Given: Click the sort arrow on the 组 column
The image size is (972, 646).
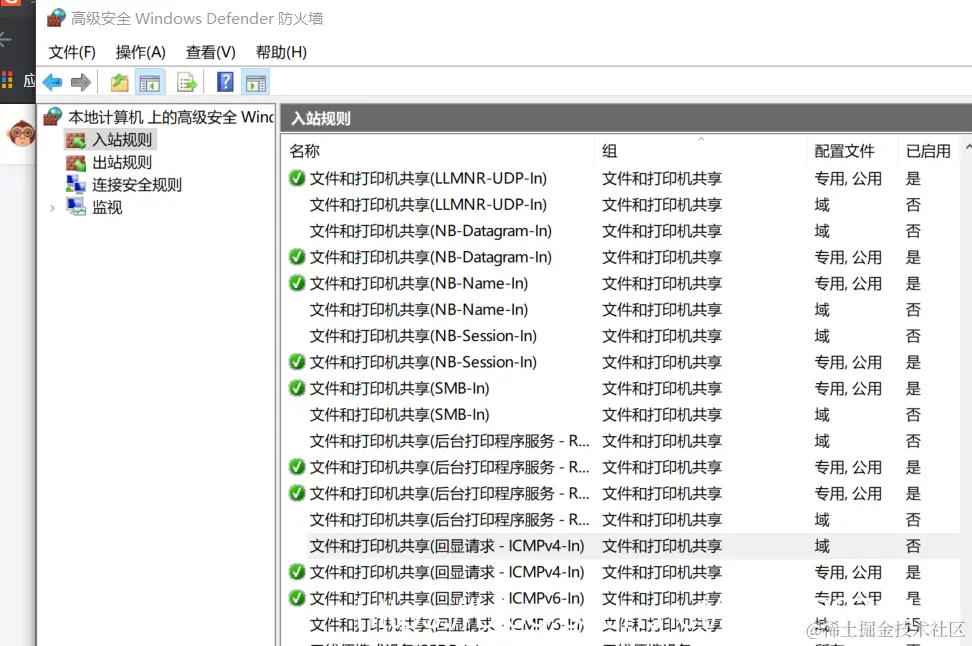Looking at the screenshot, I should click(701, 139).
